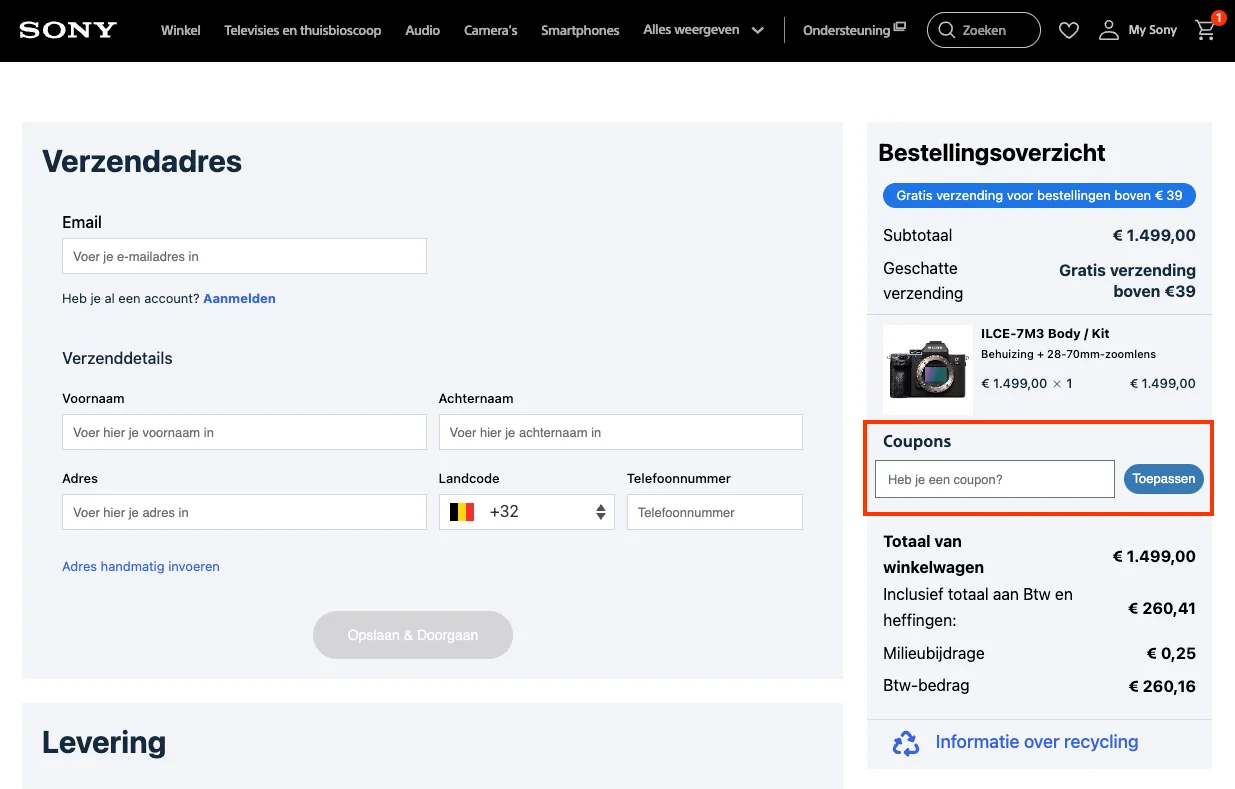This screenshot has height=789, width=1235.
Task: Click the landcode stepper arrows
Action: coord(600,511)
